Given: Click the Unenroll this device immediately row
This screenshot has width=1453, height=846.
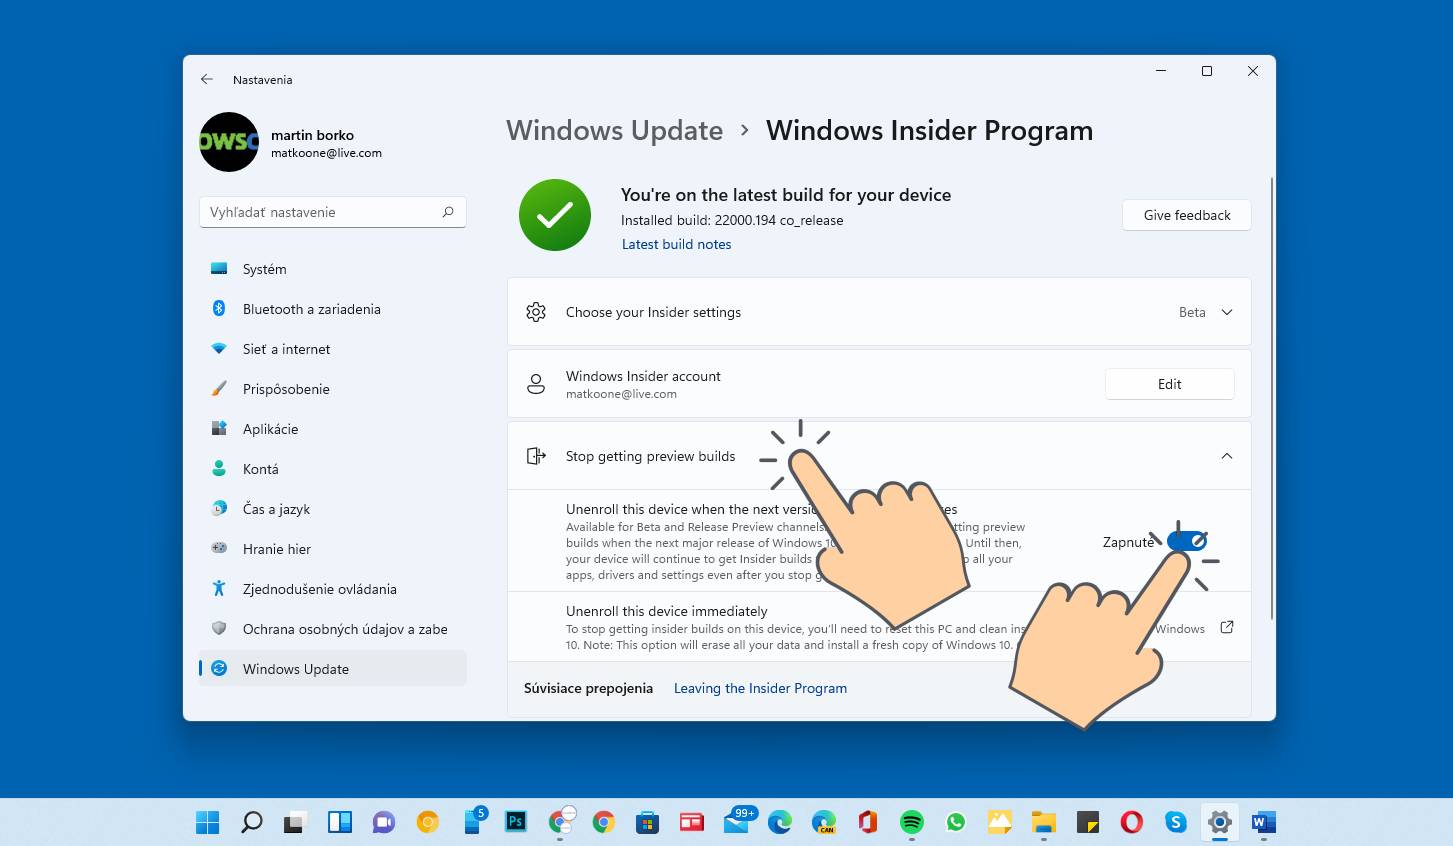Looking at the screenshot, I should click(x=879, y=627).
